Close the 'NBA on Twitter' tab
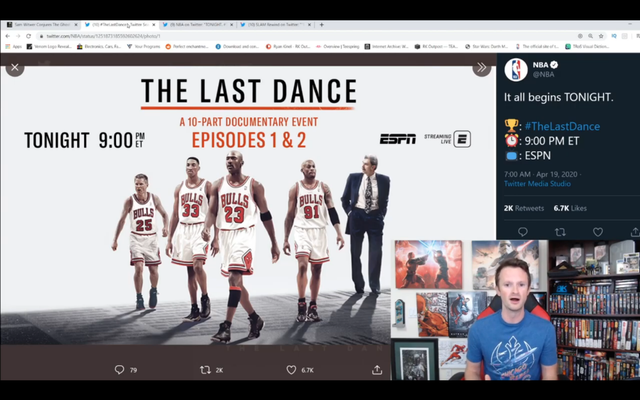 click(x=231, y=25)
